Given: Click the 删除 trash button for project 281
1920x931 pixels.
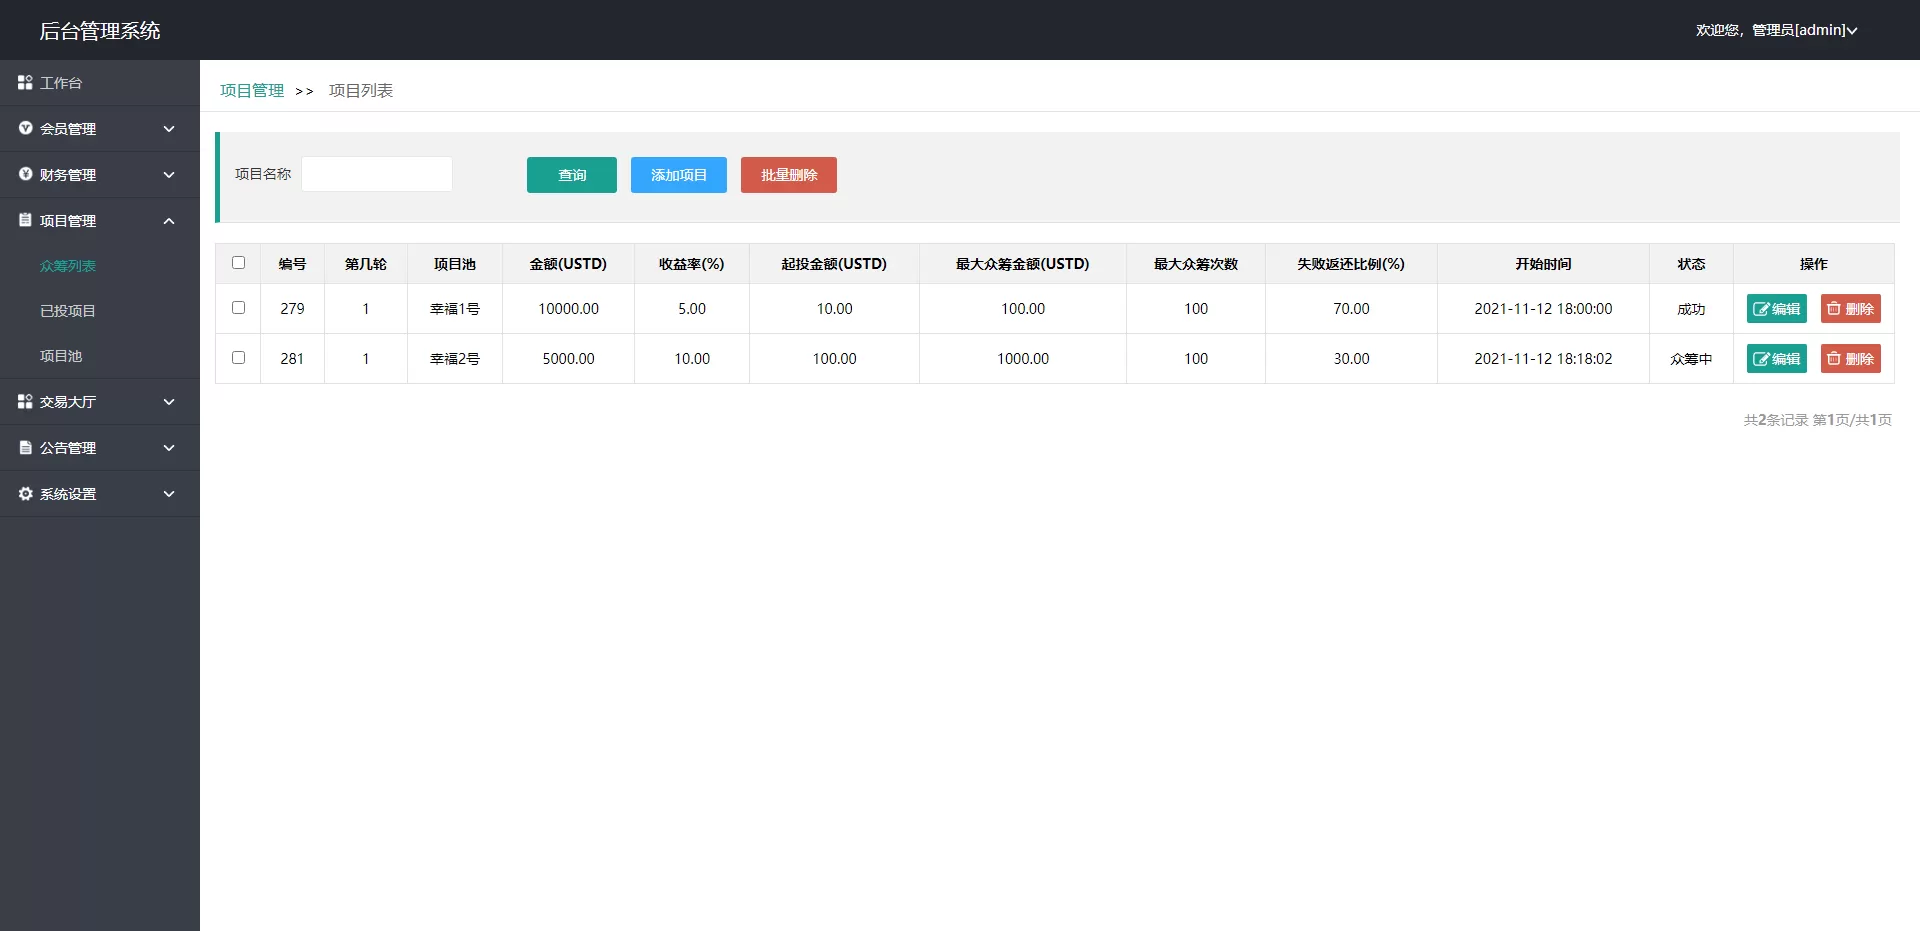Looking at the screenshot, I should tap(1850, 359).
